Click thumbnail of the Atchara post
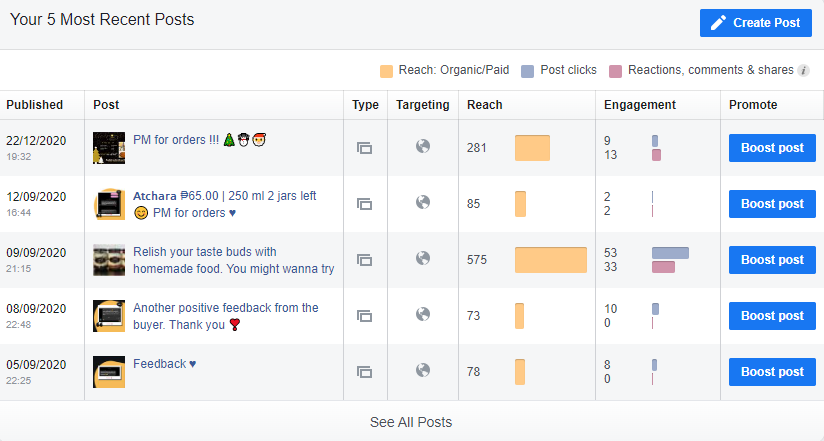The image size is (824, 441). [109, 204]
